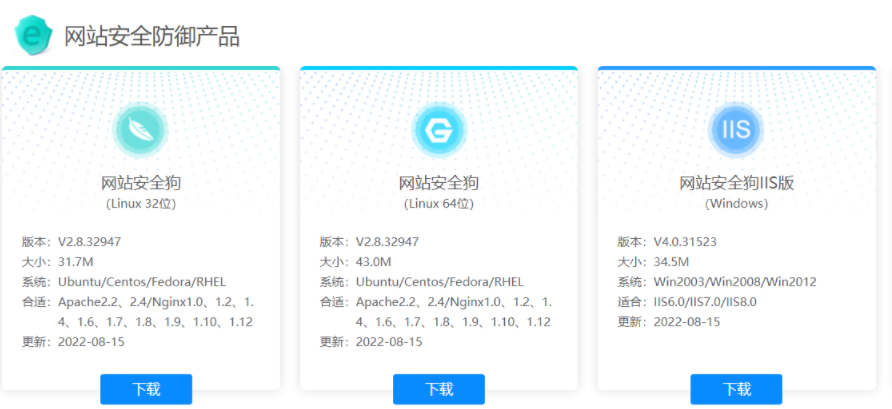Click update date 2022-08-15 in IIS版 card

tap(687, 322)
